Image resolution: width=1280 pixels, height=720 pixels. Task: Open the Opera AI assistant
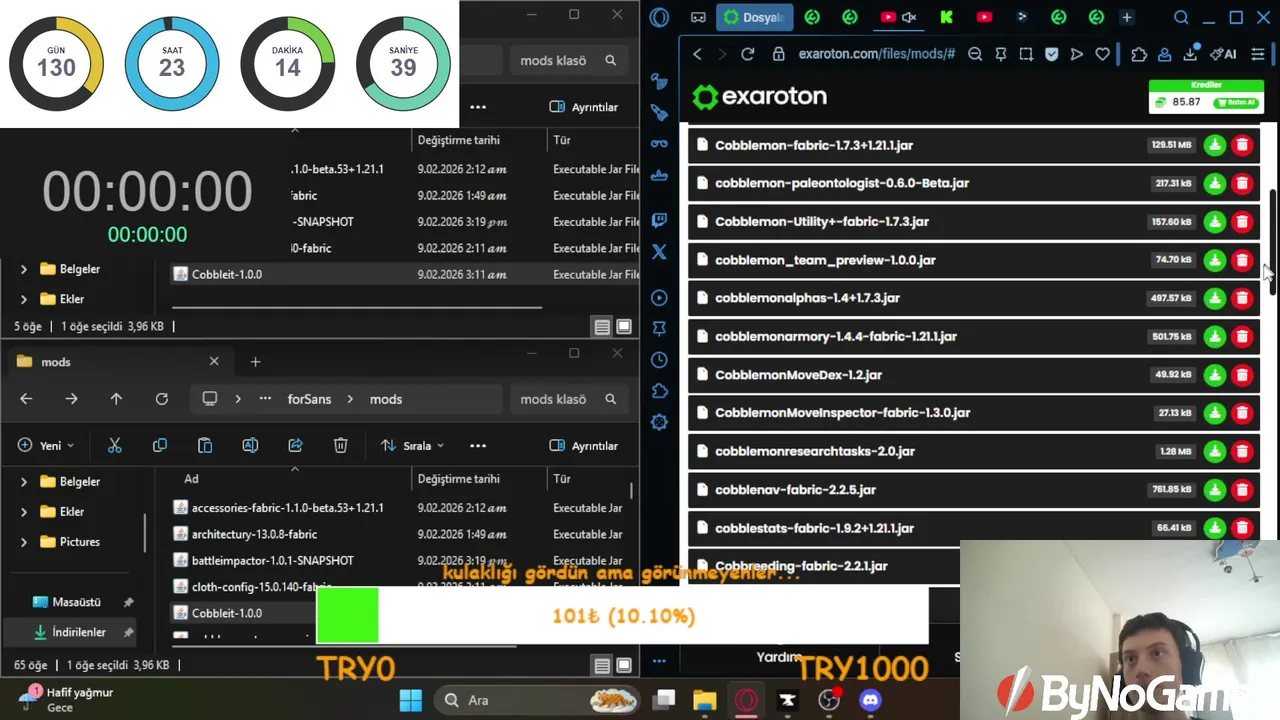[x=1223, y=54]
